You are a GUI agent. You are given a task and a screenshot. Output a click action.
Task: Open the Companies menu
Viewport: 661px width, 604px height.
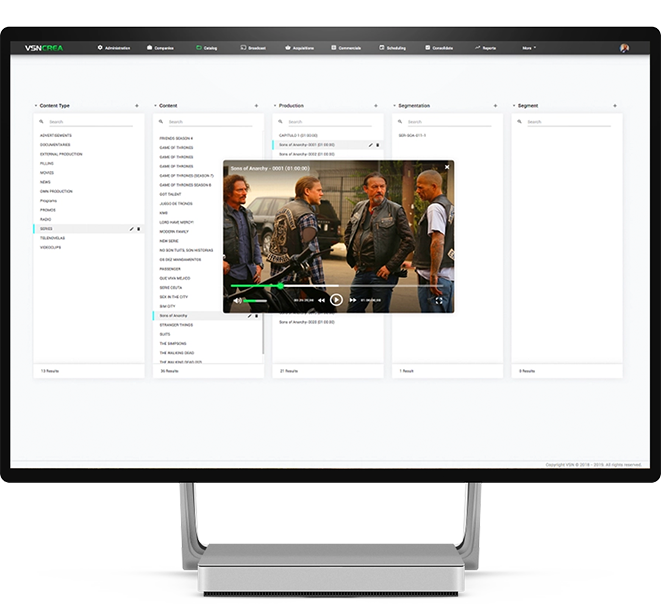point(160,48)
